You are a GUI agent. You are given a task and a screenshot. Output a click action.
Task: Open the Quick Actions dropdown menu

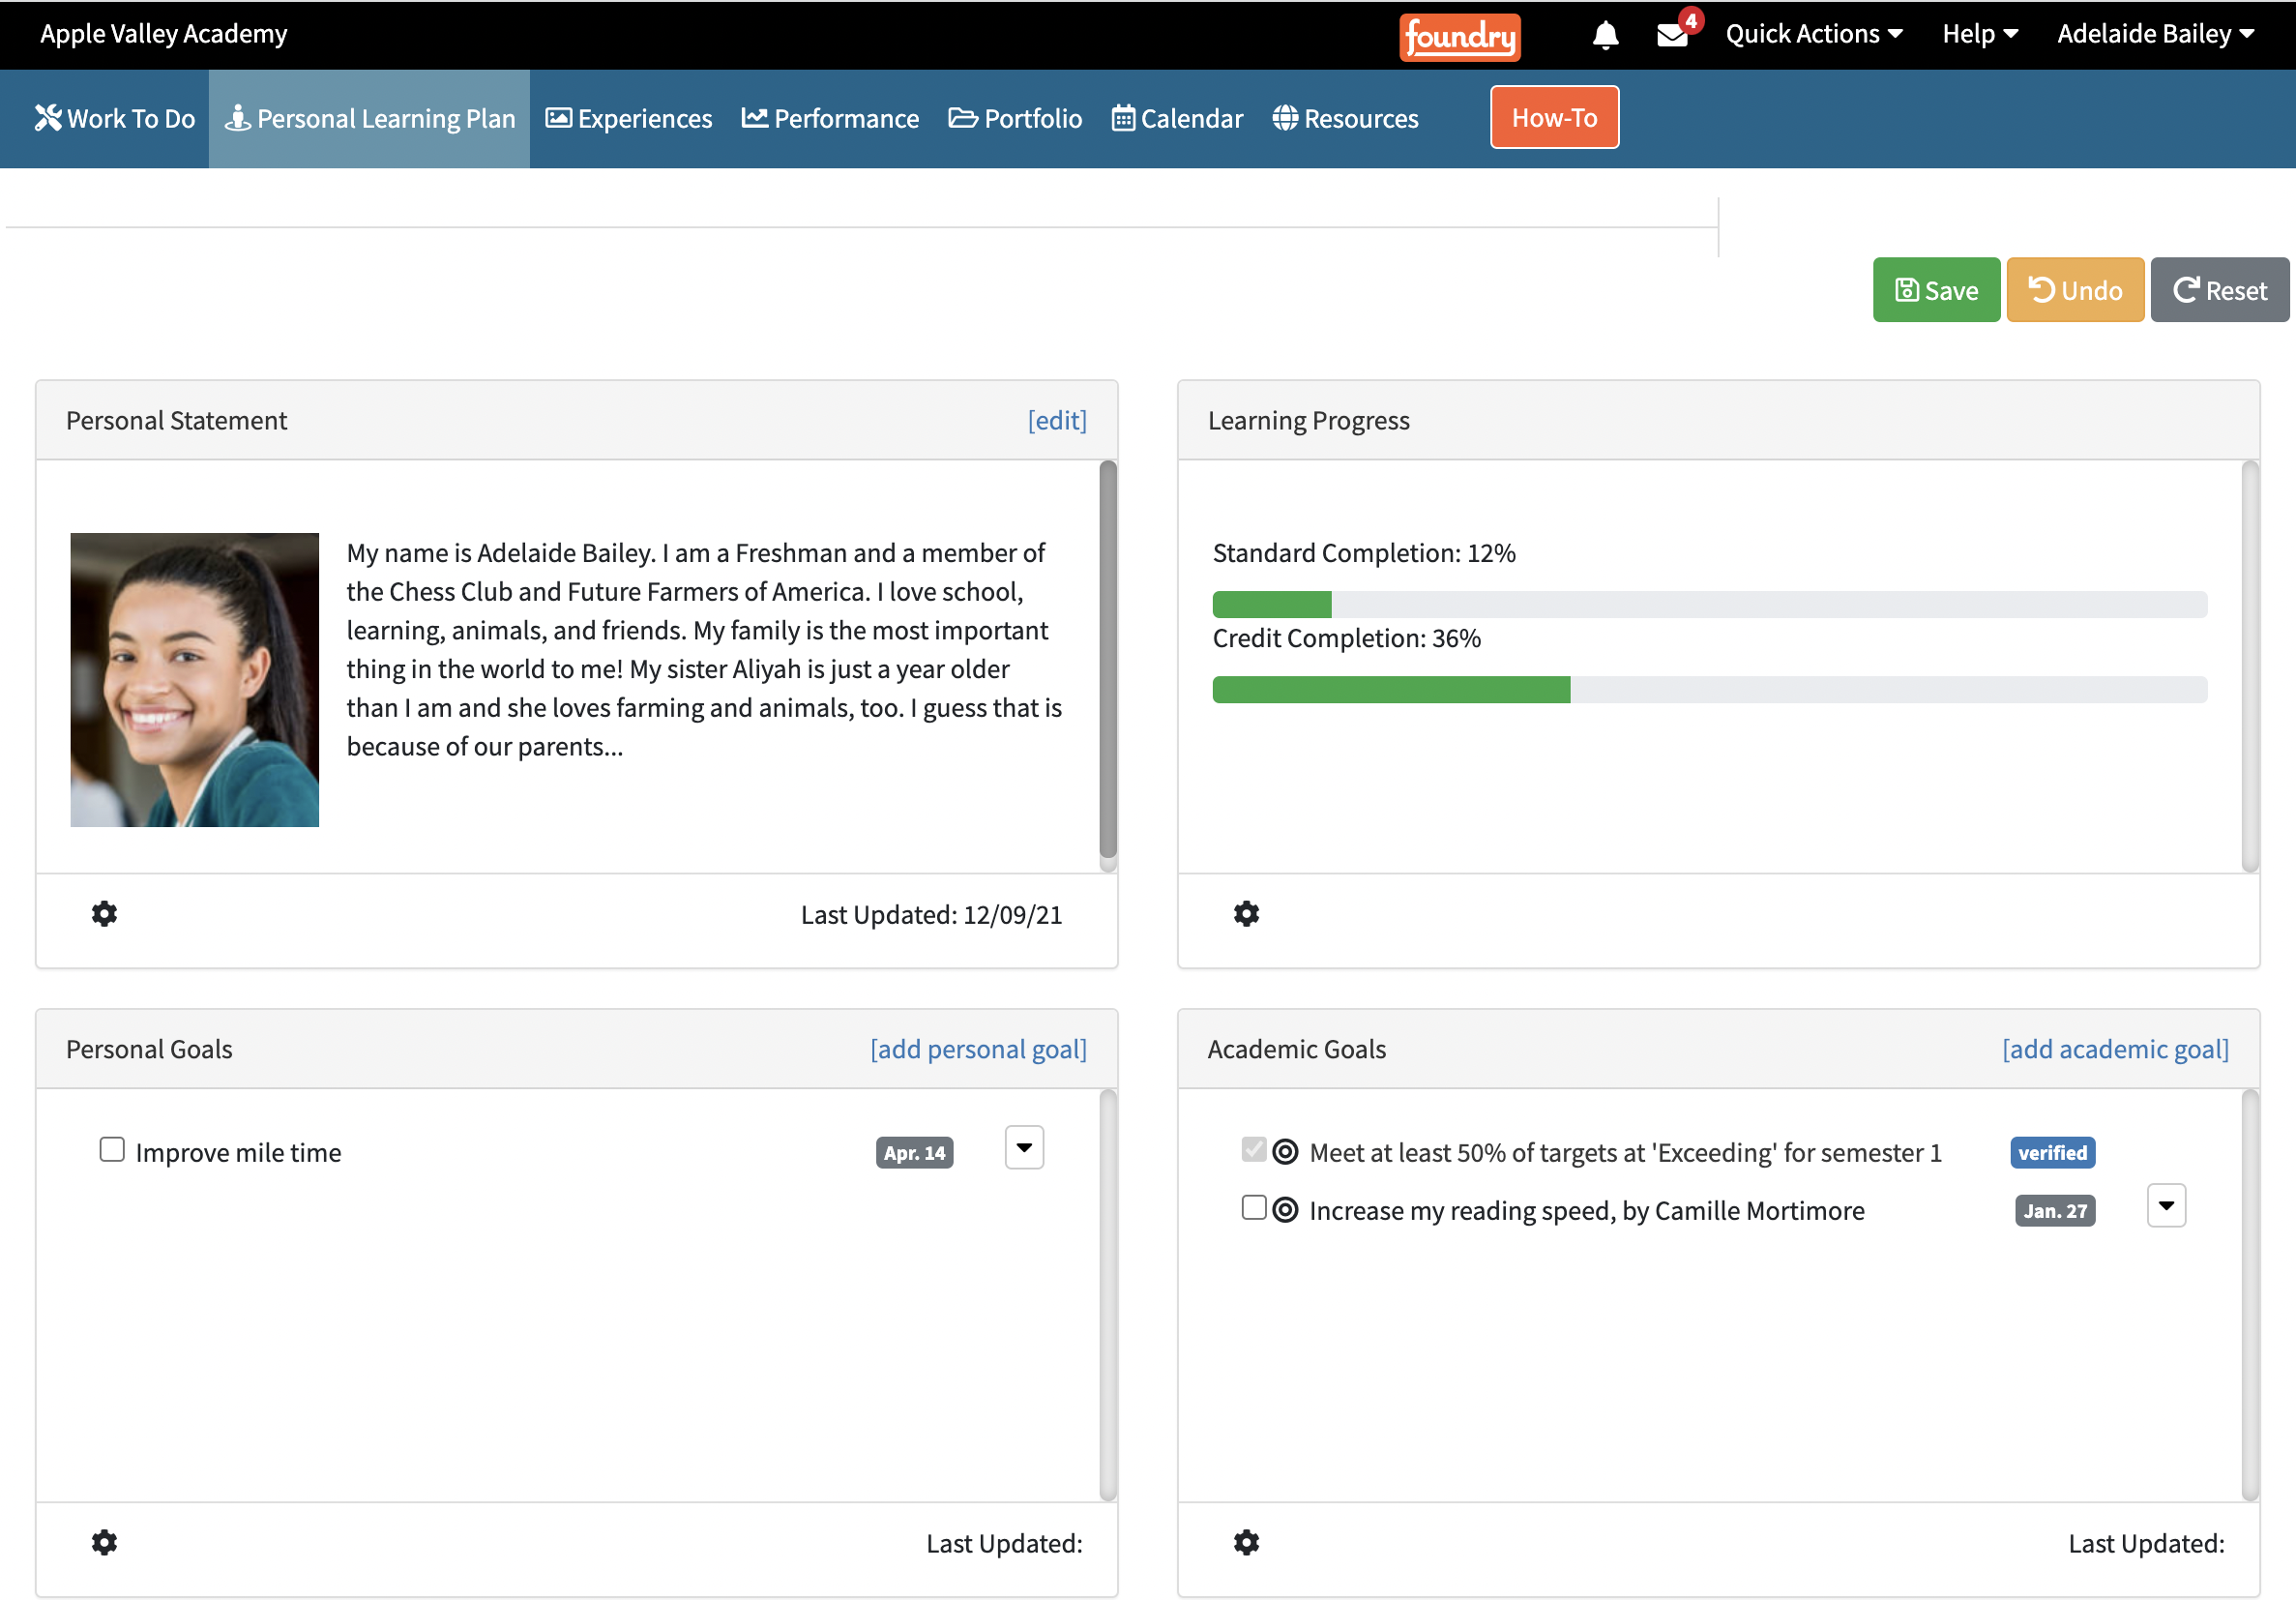pos(1813,34)
